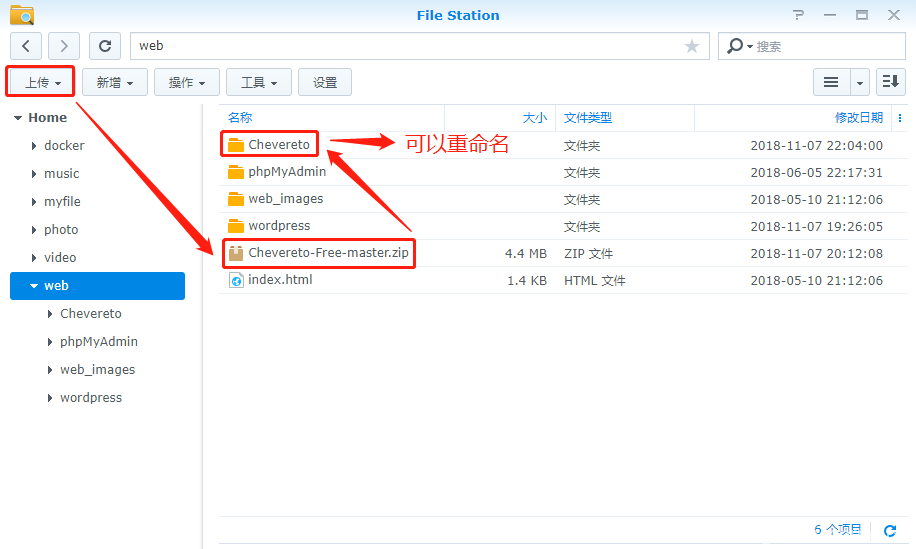Screen dimensions: 916x549
Task: Click the refresh icon in the status bar
Action: coord(890,530)
